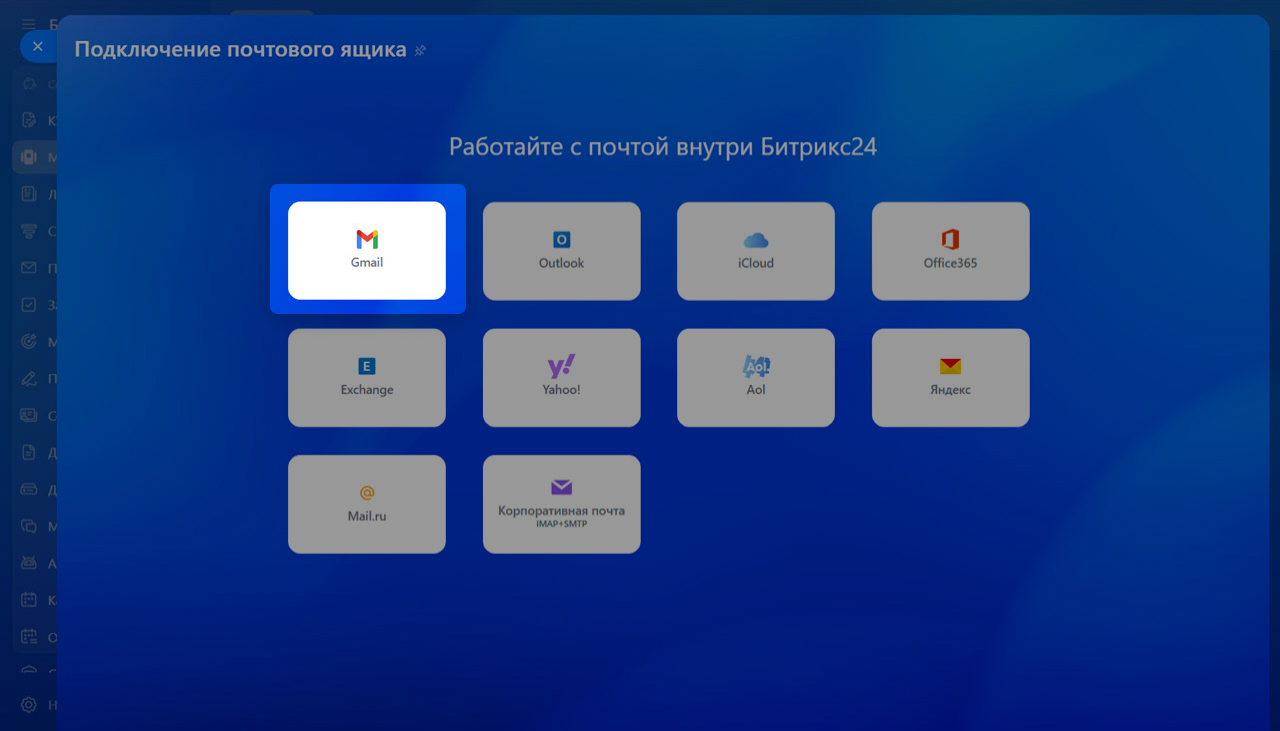Pin the Подключение почтового ящика slider
The height and width of the screenshot is (731, 1280).
420,50
